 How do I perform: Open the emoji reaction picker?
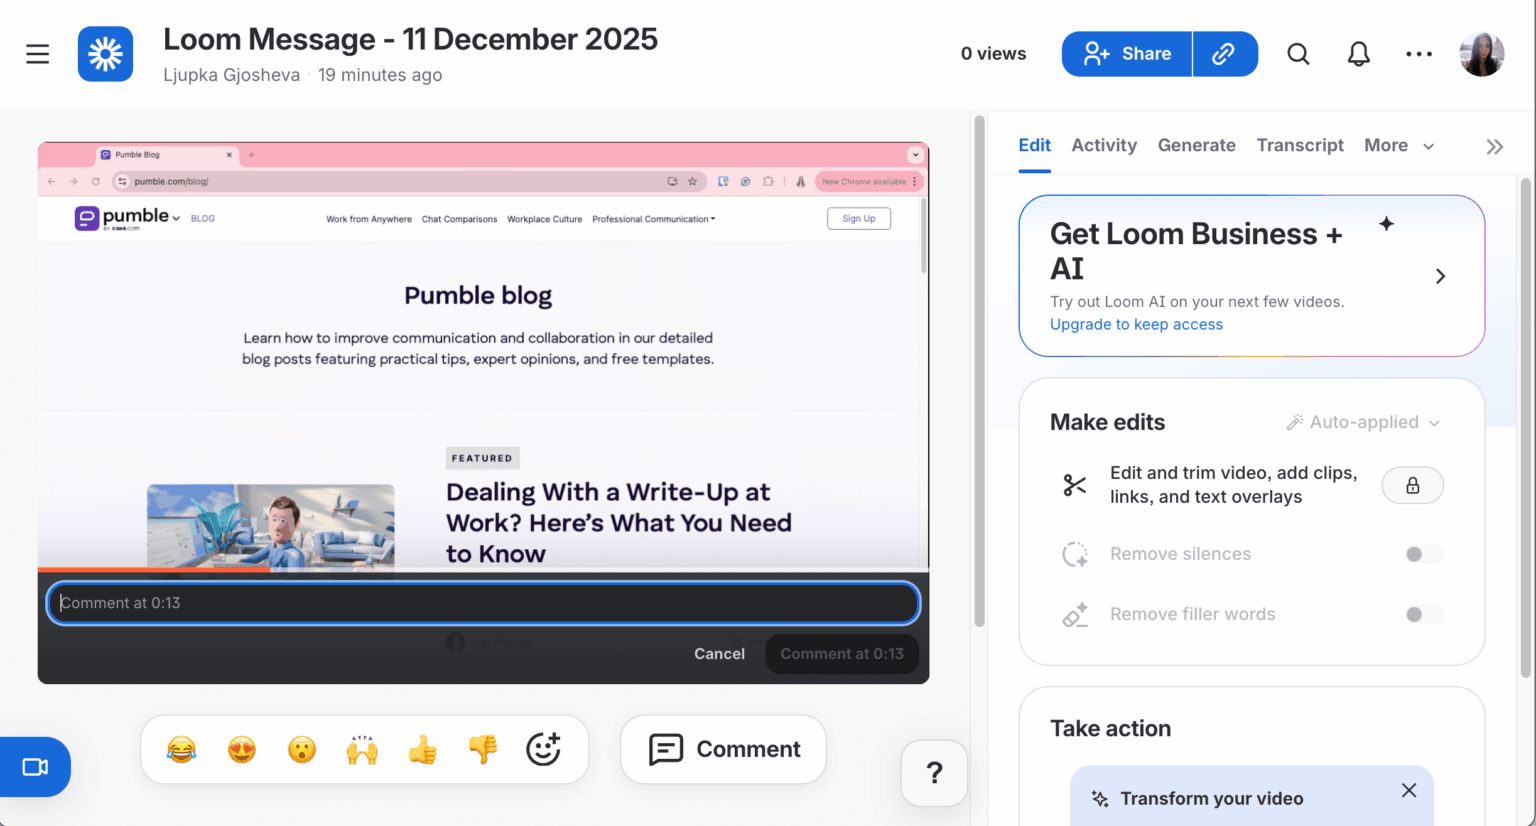(x=543, y=749)
